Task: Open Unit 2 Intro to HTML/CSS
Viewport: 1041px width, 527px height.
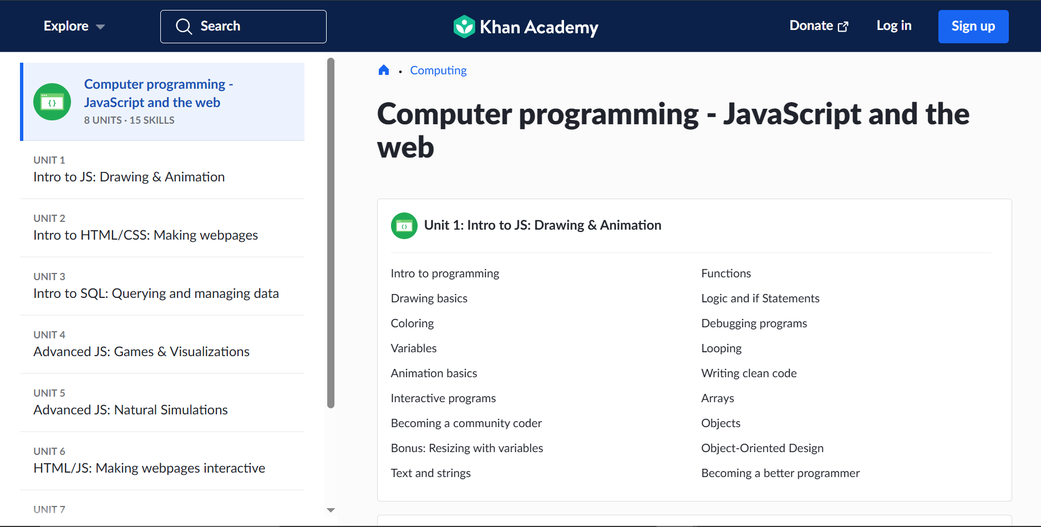Action: (162, 228)
